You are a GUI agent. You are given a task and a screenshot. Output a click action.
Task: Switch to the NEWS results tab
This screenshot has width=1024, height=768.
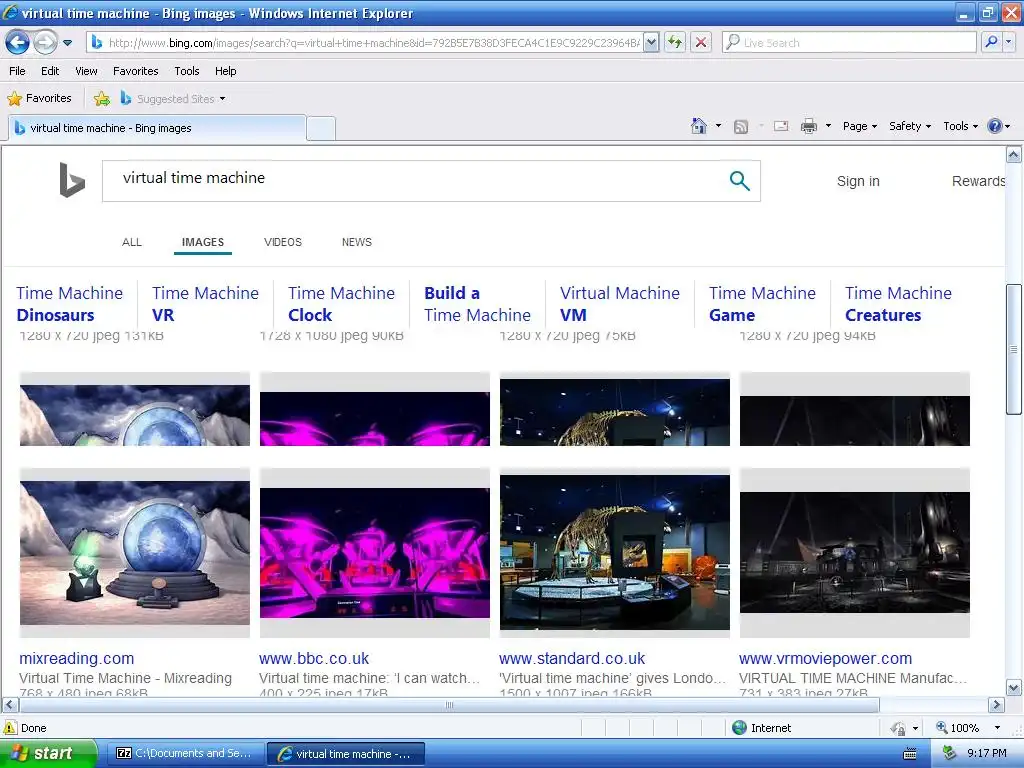(357, 242)
